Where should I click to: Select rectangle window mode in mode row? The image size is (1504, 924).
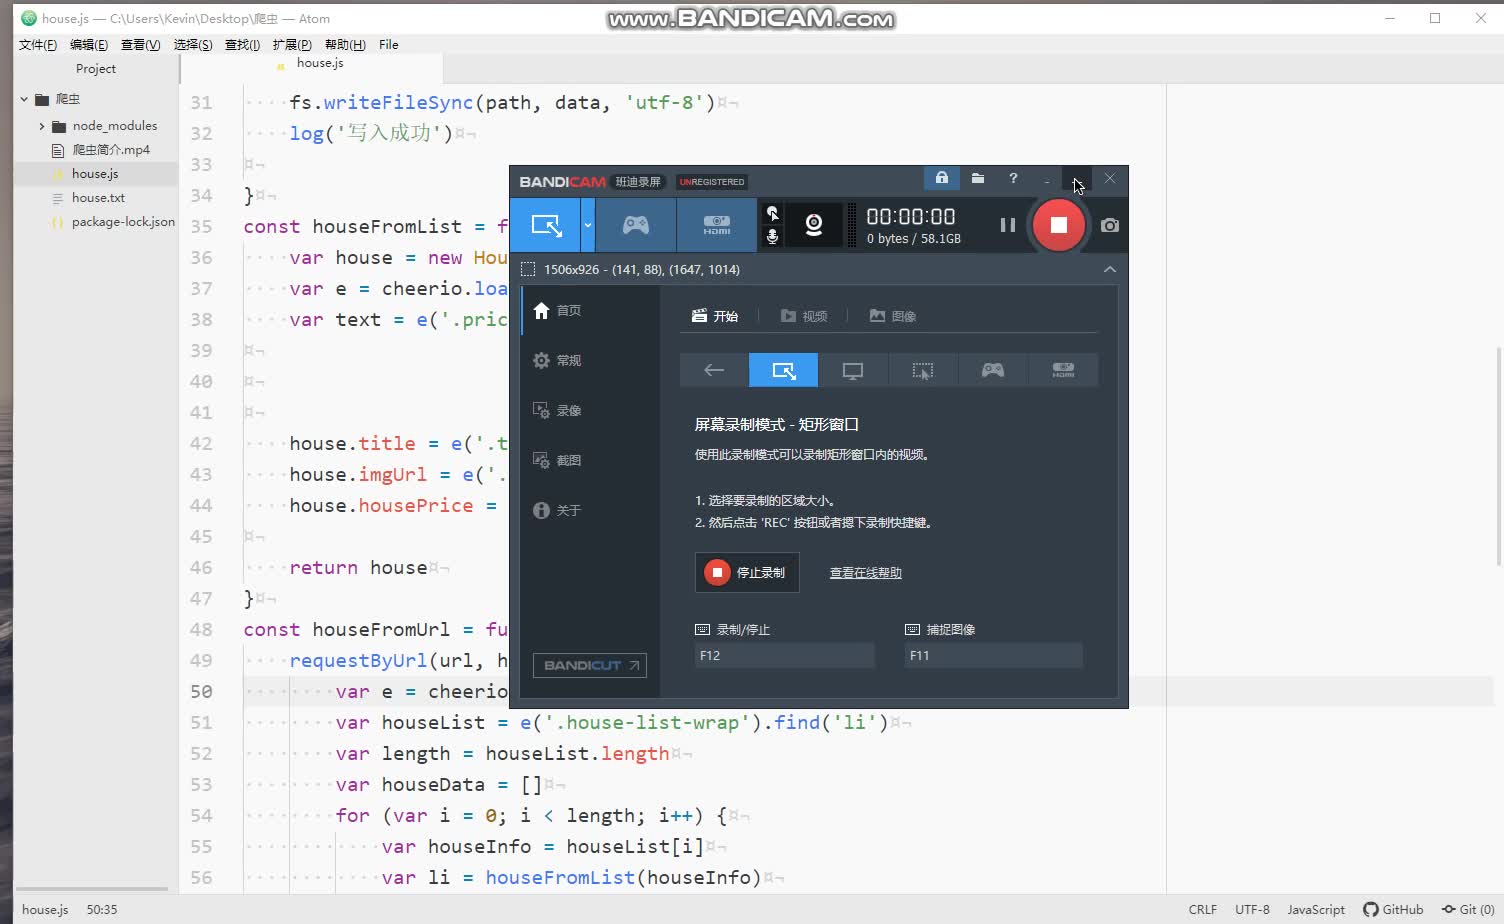(783, 370)
